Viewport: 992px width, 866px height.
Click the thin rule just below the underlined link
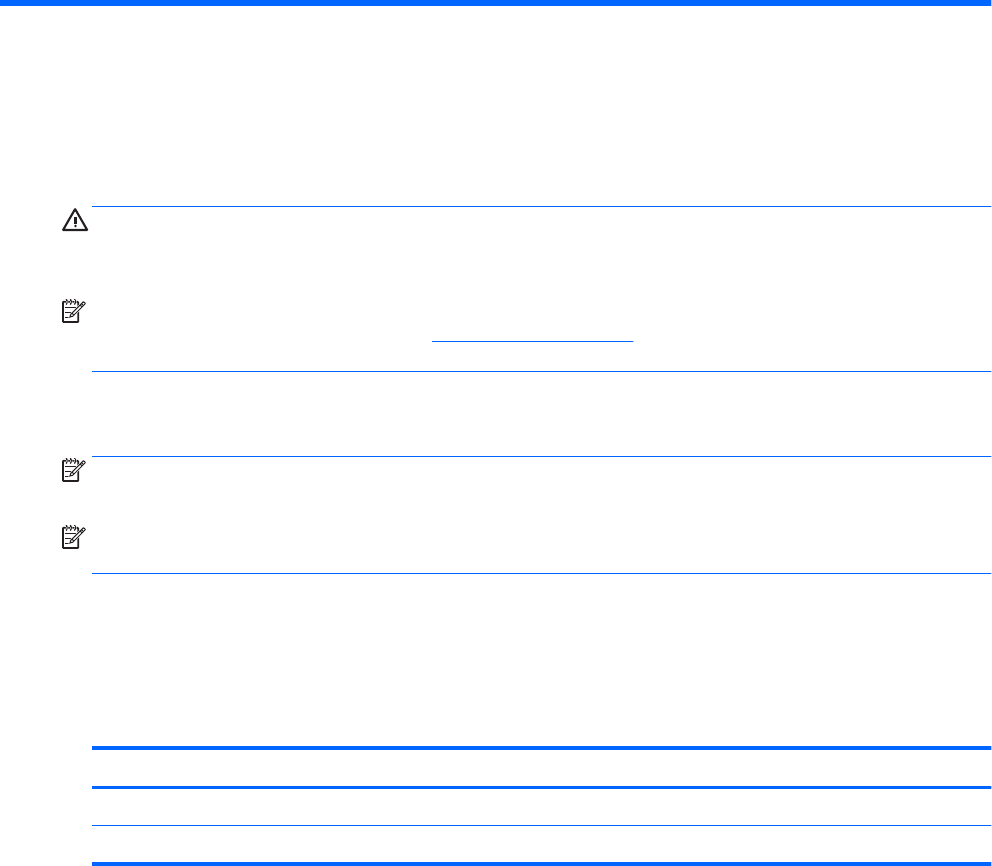541,372
